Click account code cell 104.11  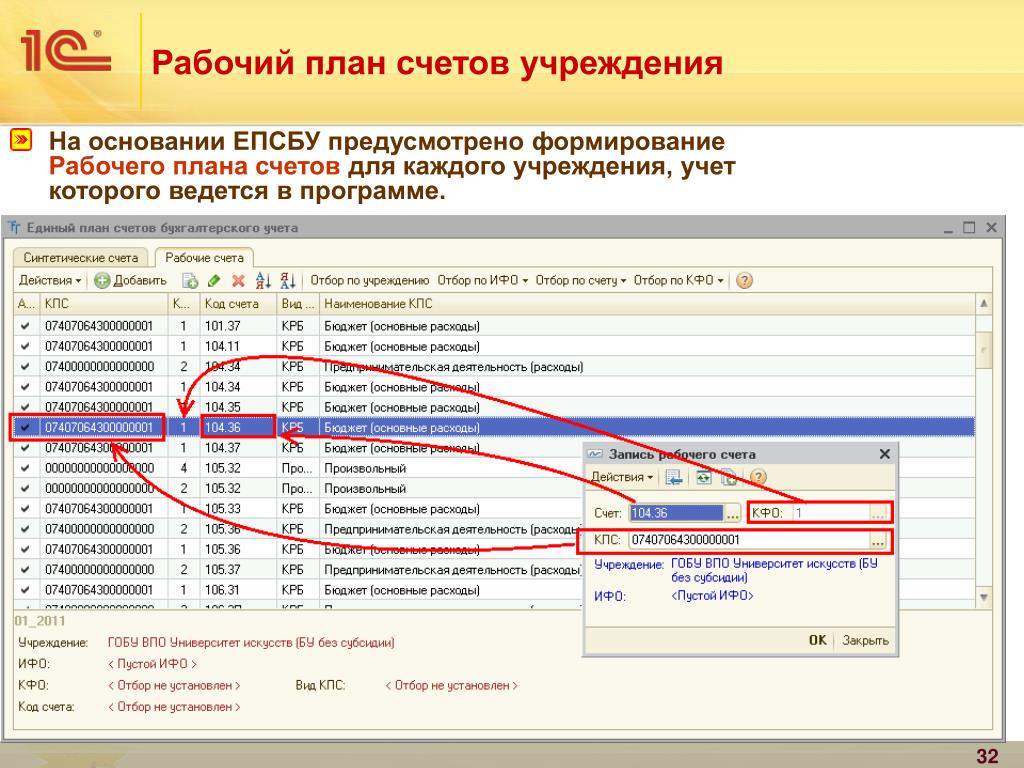tap(238, 346)
